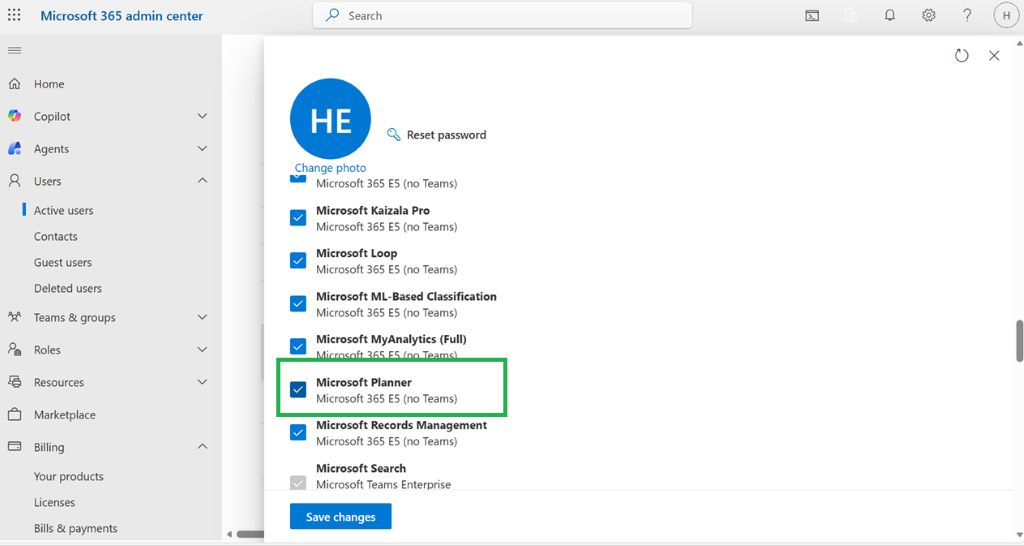Click the Resources printer icon
The width and height of the screenshot is (1024, 546).
14,382
